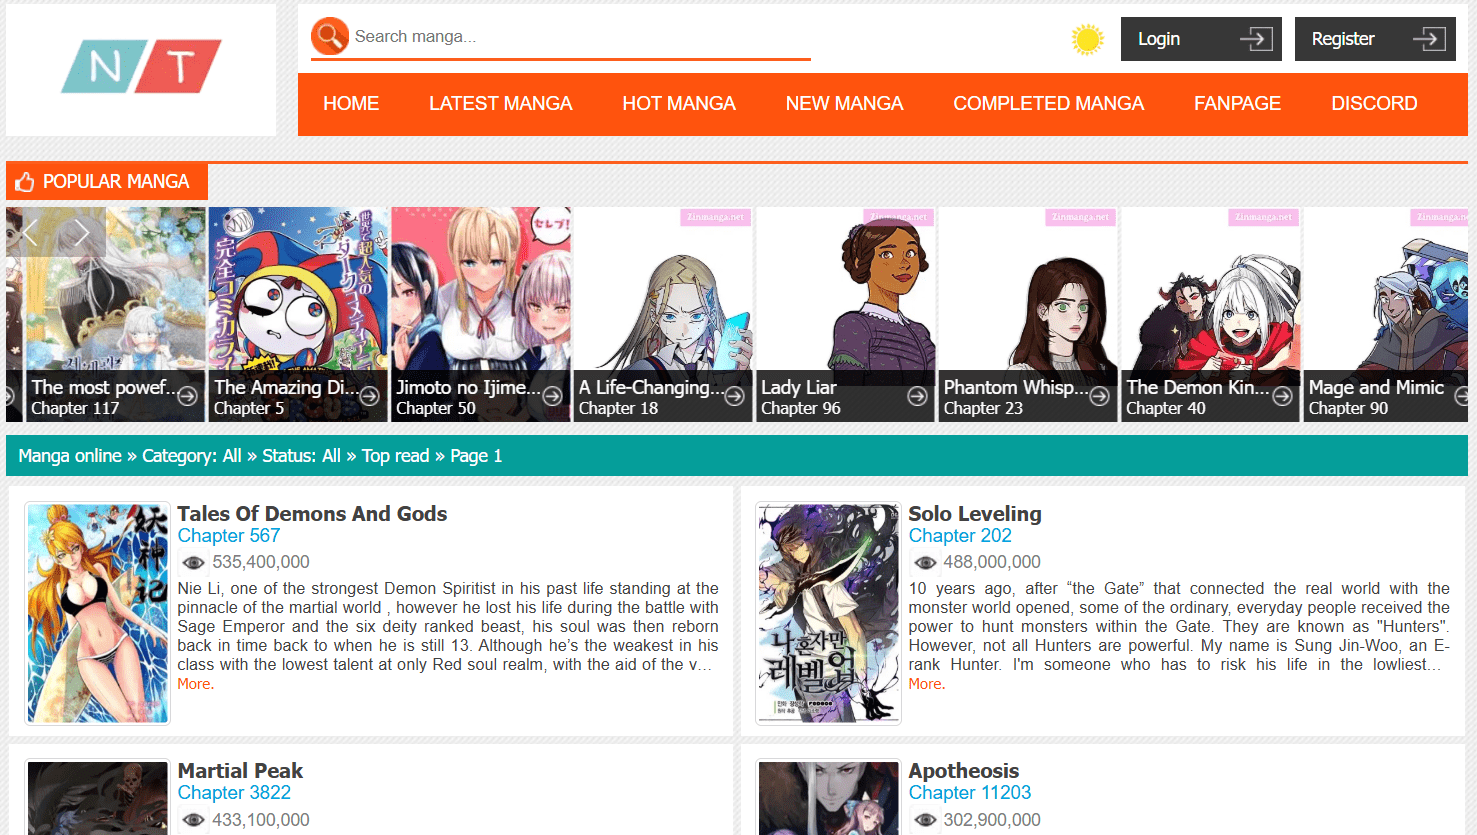Open Tales Of Demons And Gods title link
This screenshot has height=835, width=1477.
312,514
